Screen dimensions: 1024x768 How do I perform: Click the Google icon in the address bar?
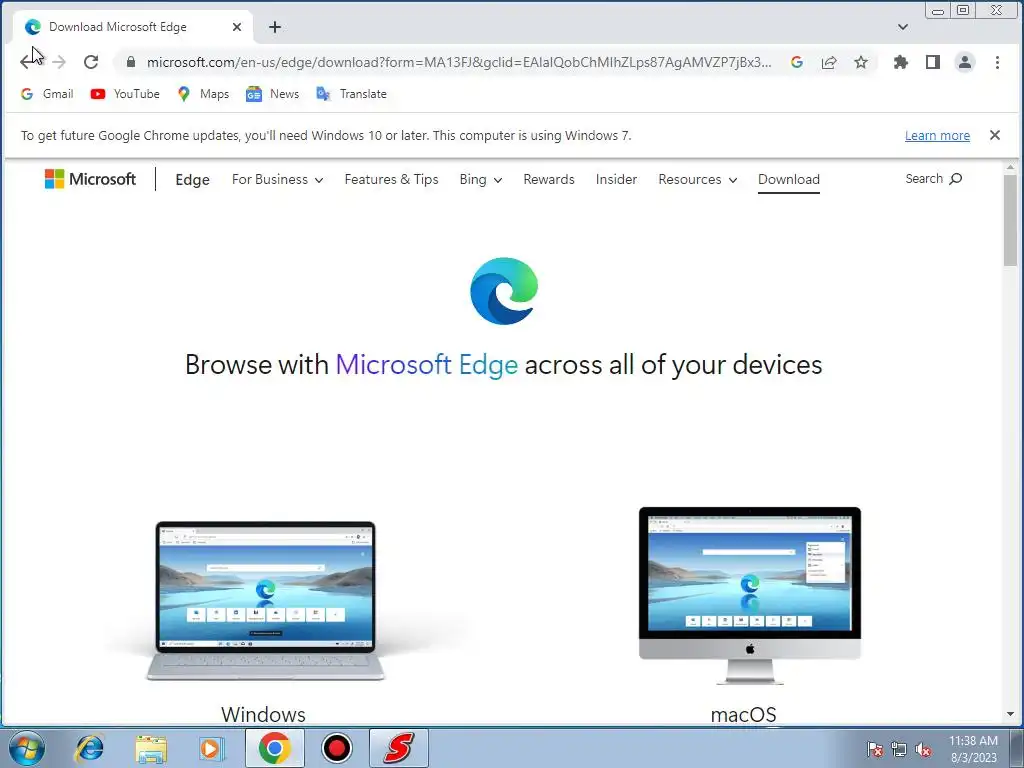click(796, 62)
